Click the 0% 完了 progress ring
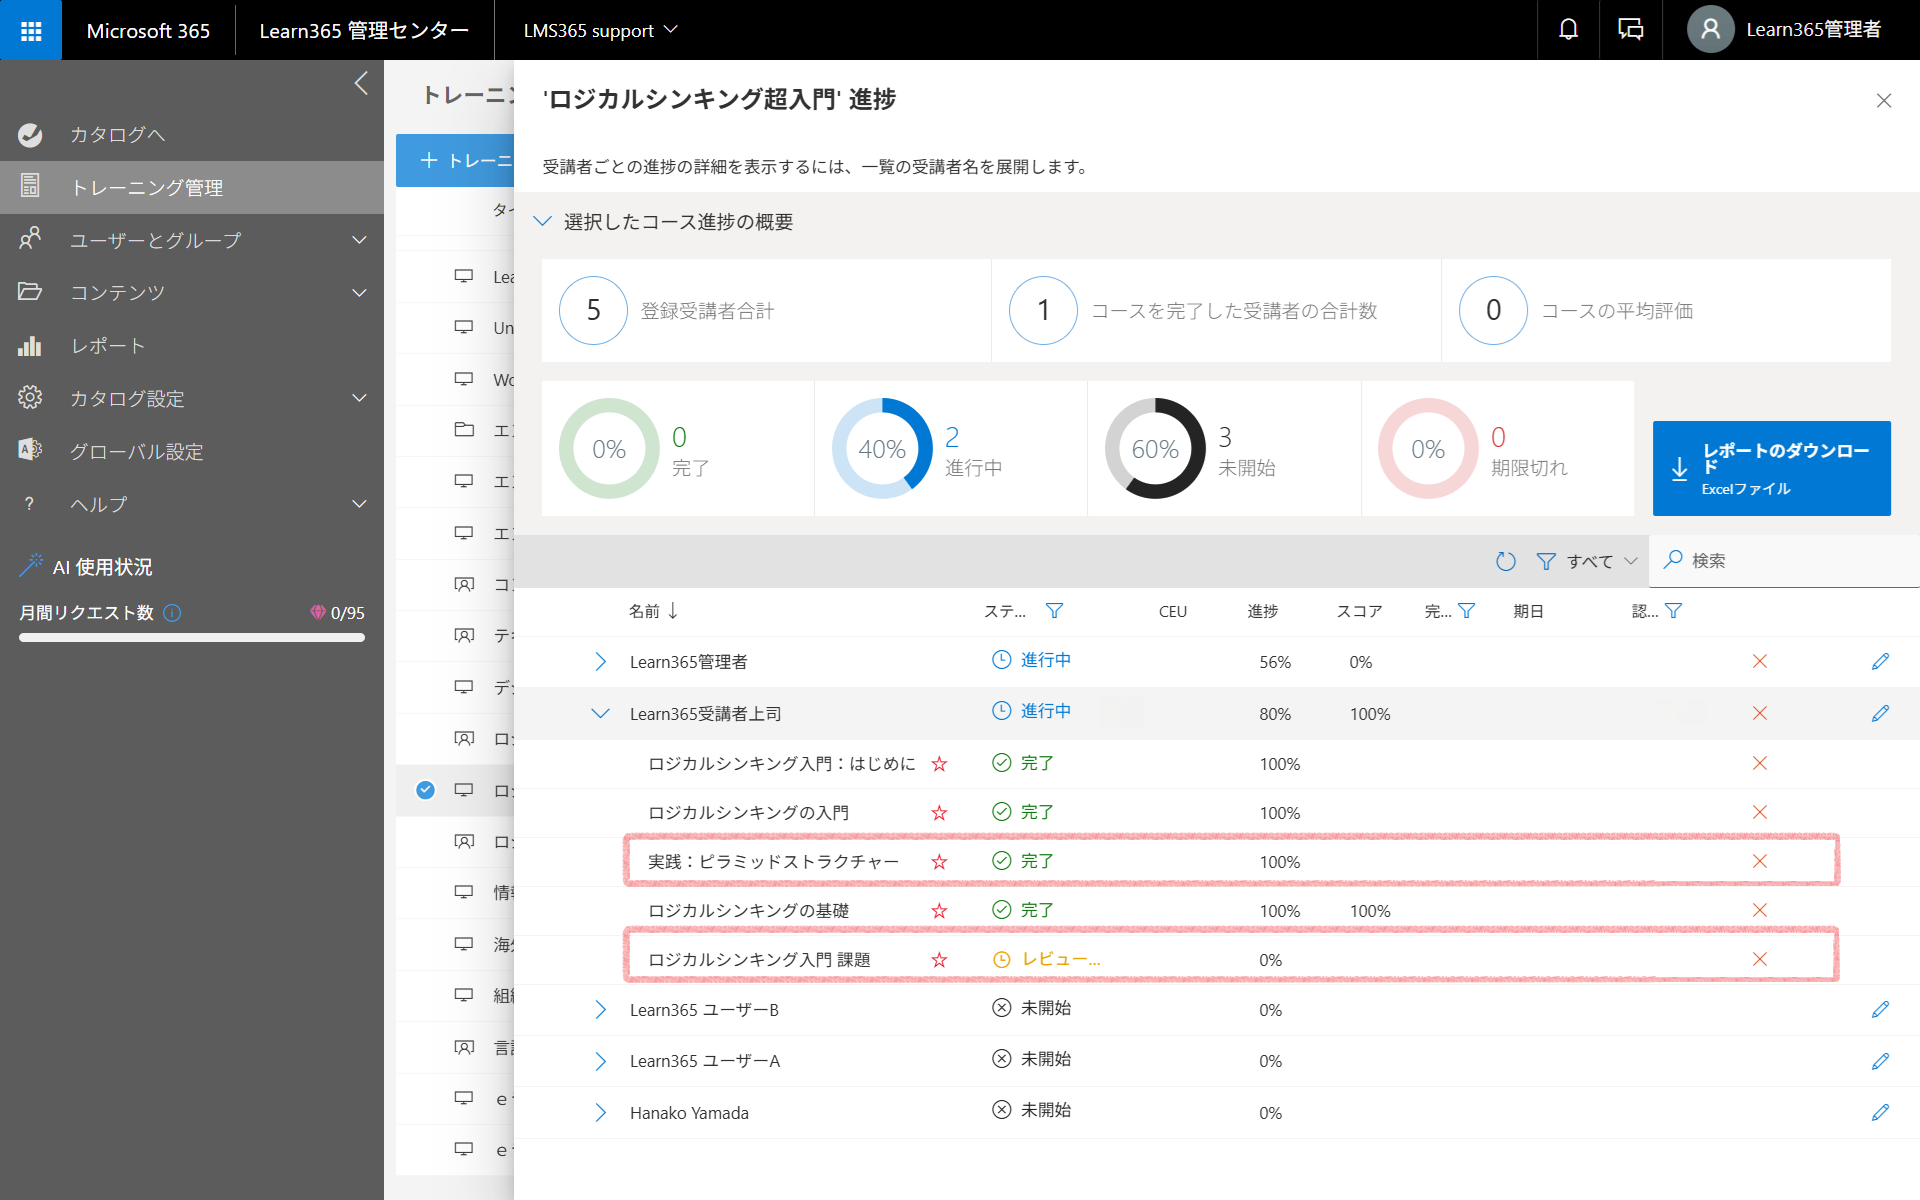The width and height of the screenshot is (1920, 1200). click(x=609, y=449)
